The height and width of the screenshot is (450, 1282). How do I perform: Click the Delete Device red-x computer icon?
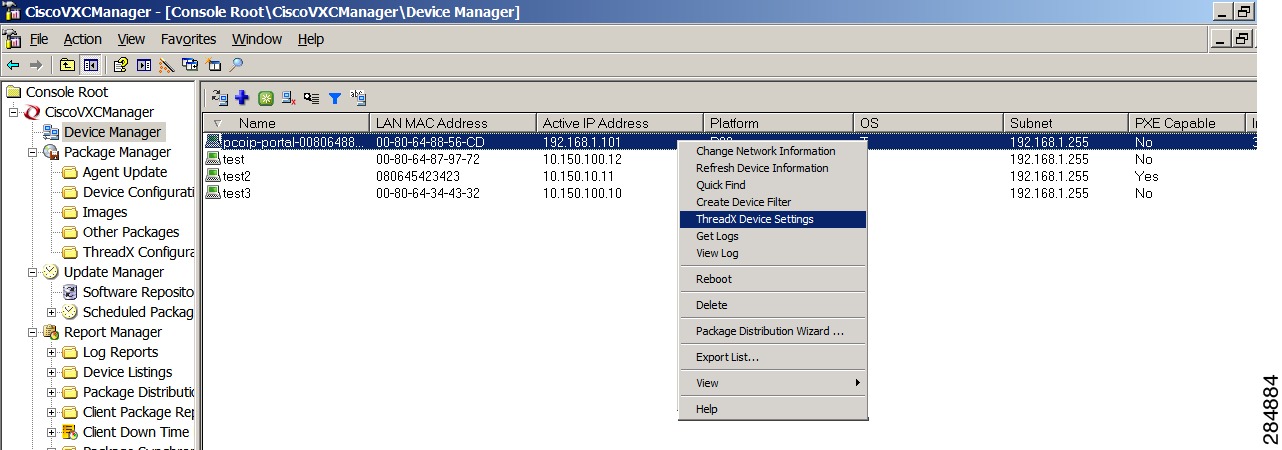pos(288,98)
